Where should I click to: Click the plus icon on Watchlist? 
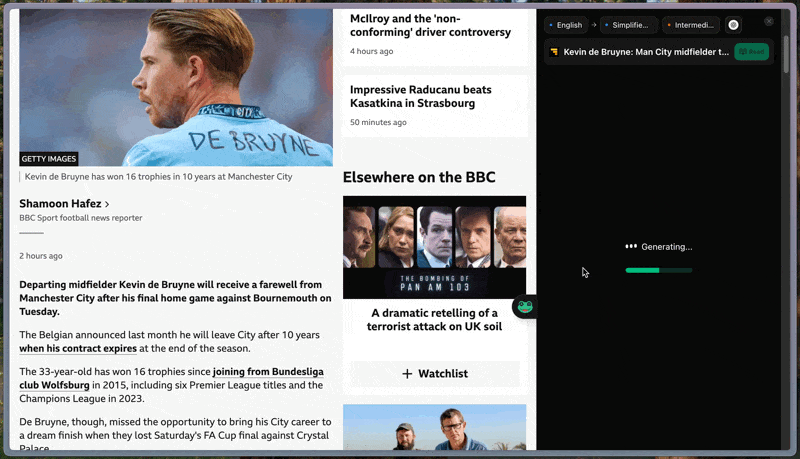pyautogui.click(x=407, y=374)
